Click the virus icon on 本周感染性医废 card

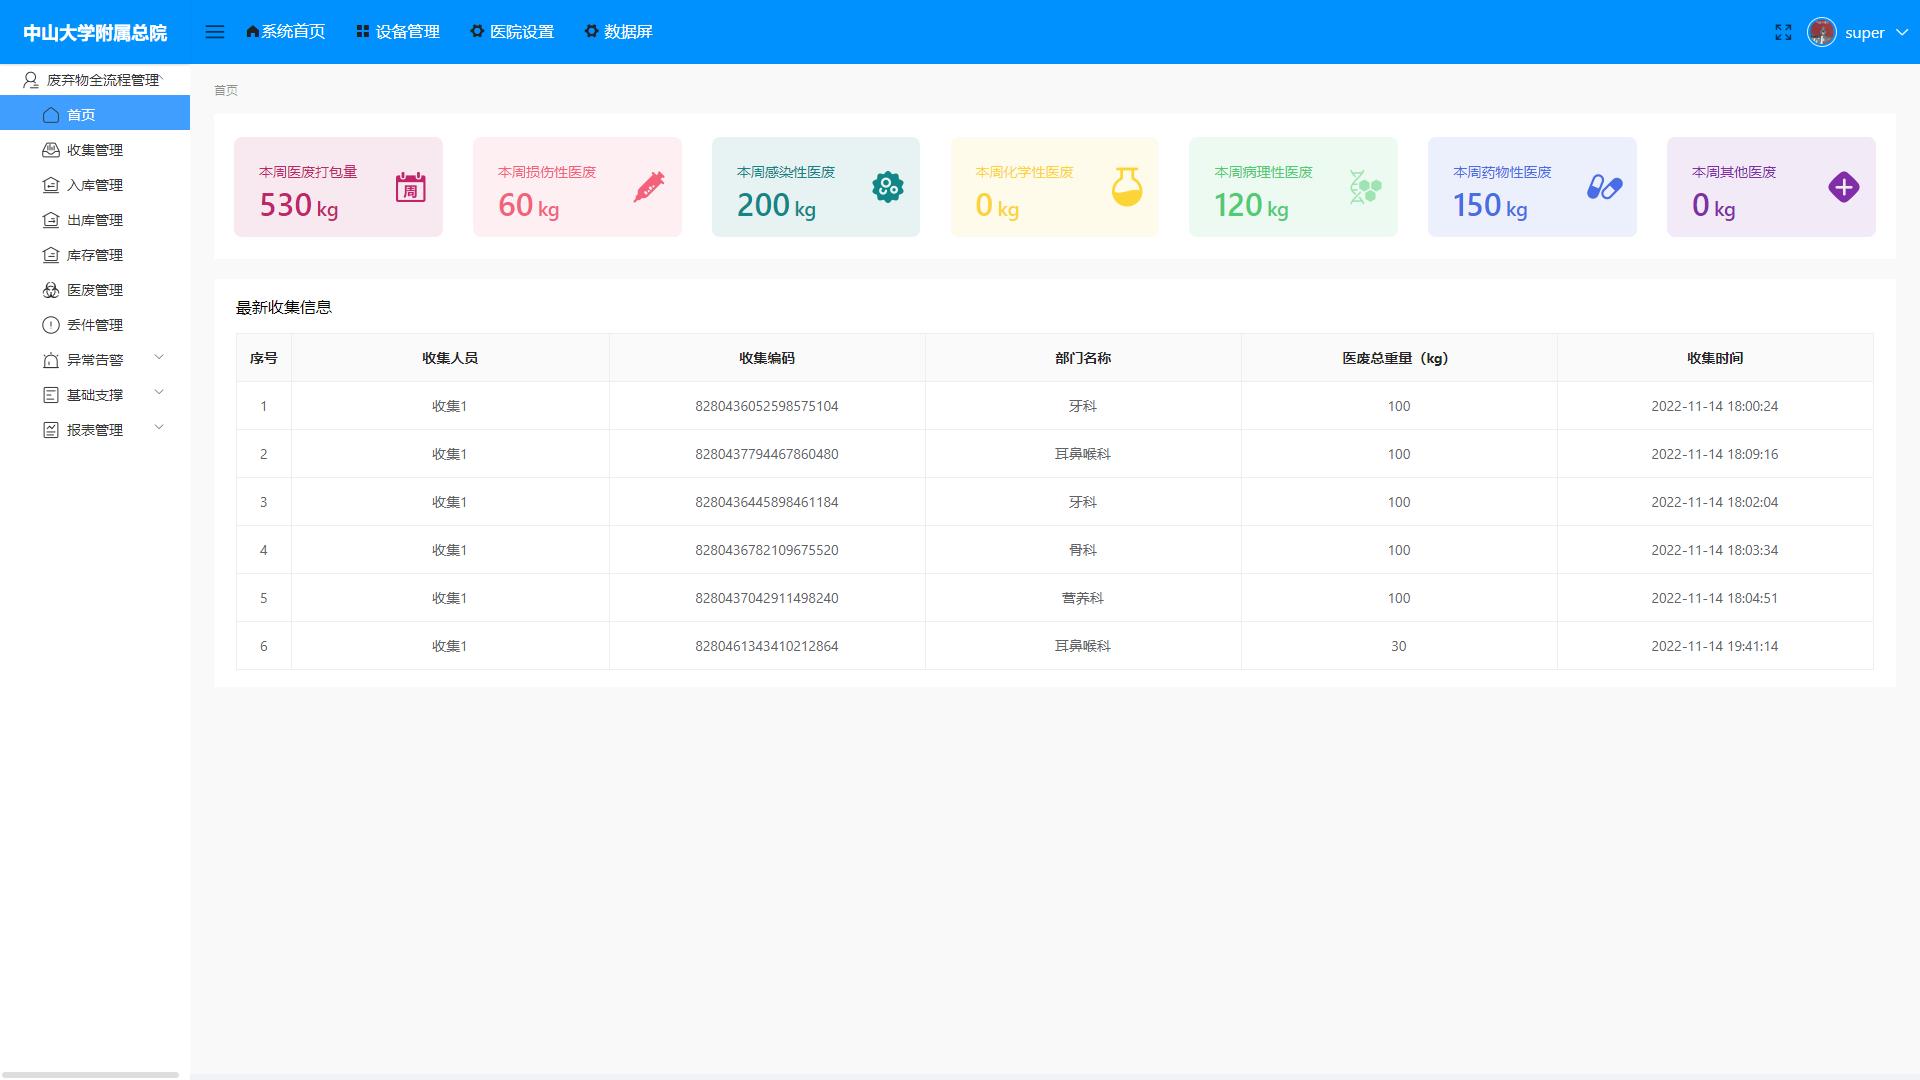pyautogui.click(x=887, y=187)
